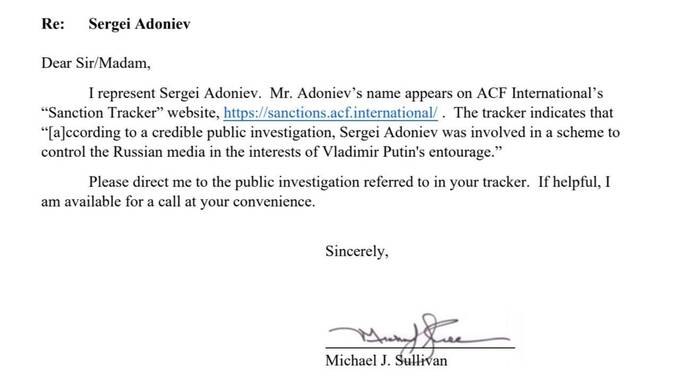Image resolution: width=680 pixels, height=388 pixels.
Task: Click the printed name Michael J. Sullivan
Action: [386, 360]
